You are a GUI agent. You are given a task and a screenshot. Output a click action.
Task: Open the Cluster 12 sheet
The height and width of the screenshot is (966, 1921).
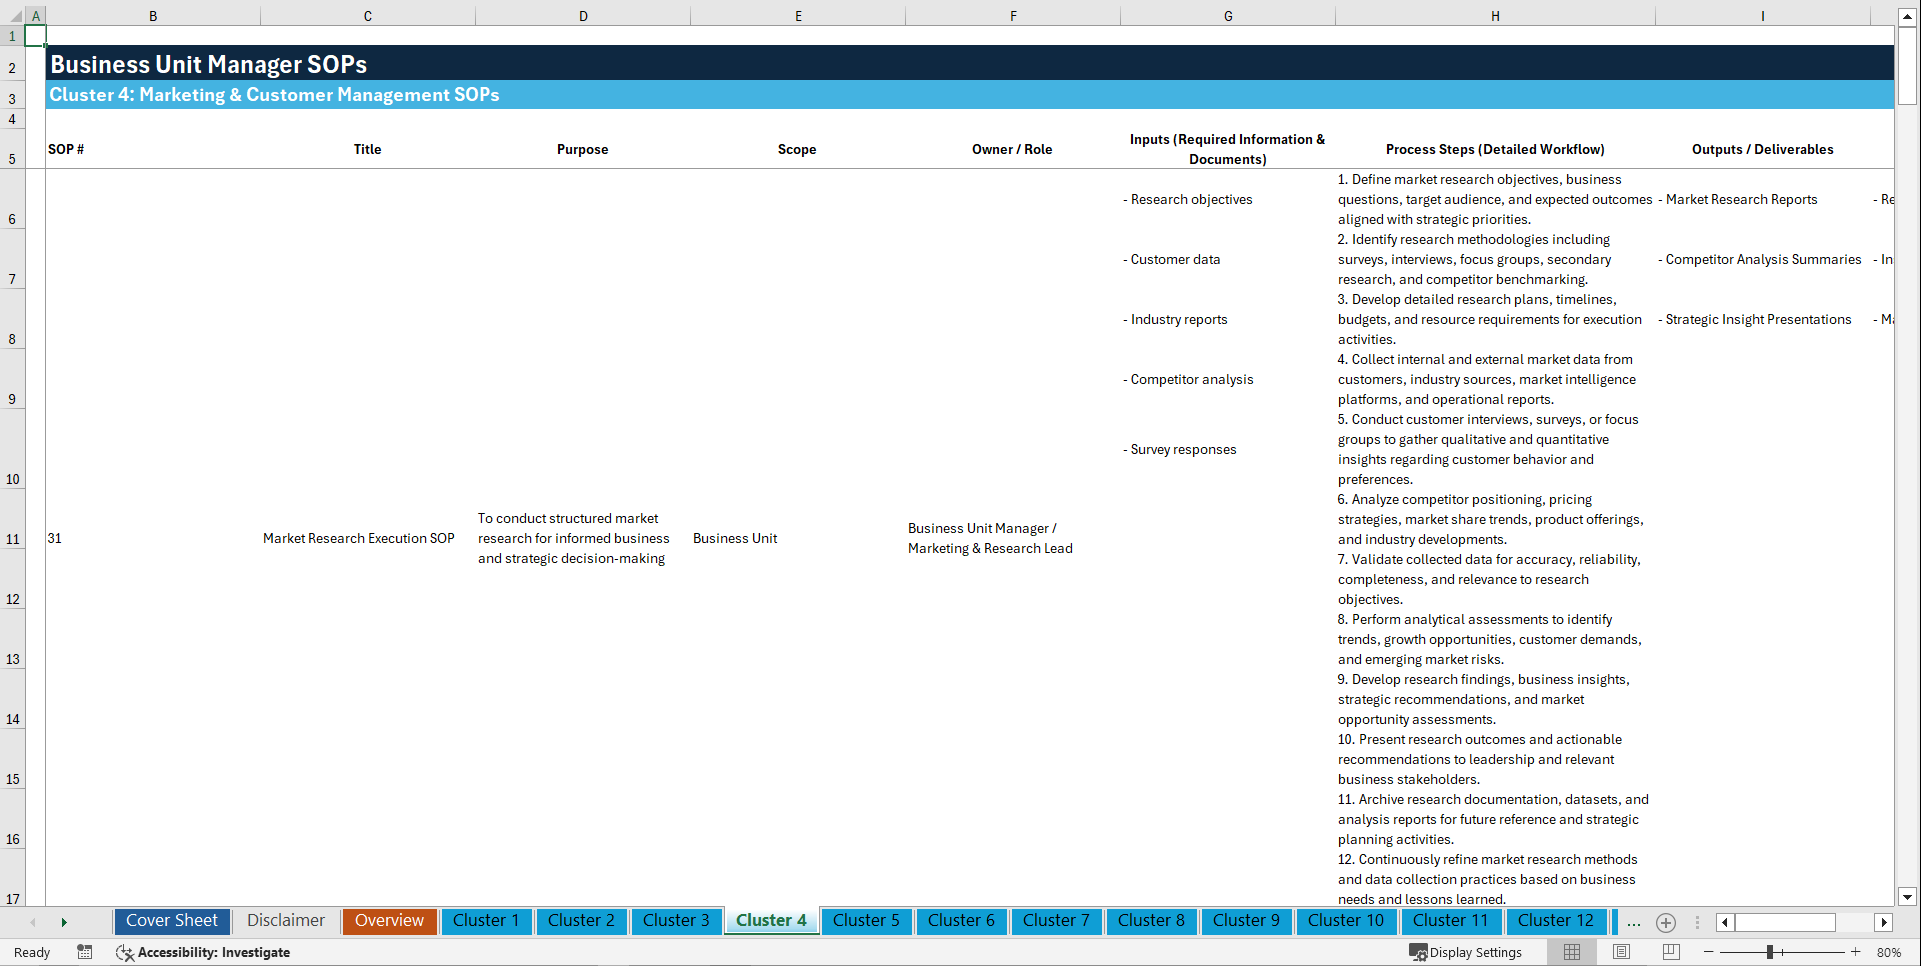(1555, 921)
